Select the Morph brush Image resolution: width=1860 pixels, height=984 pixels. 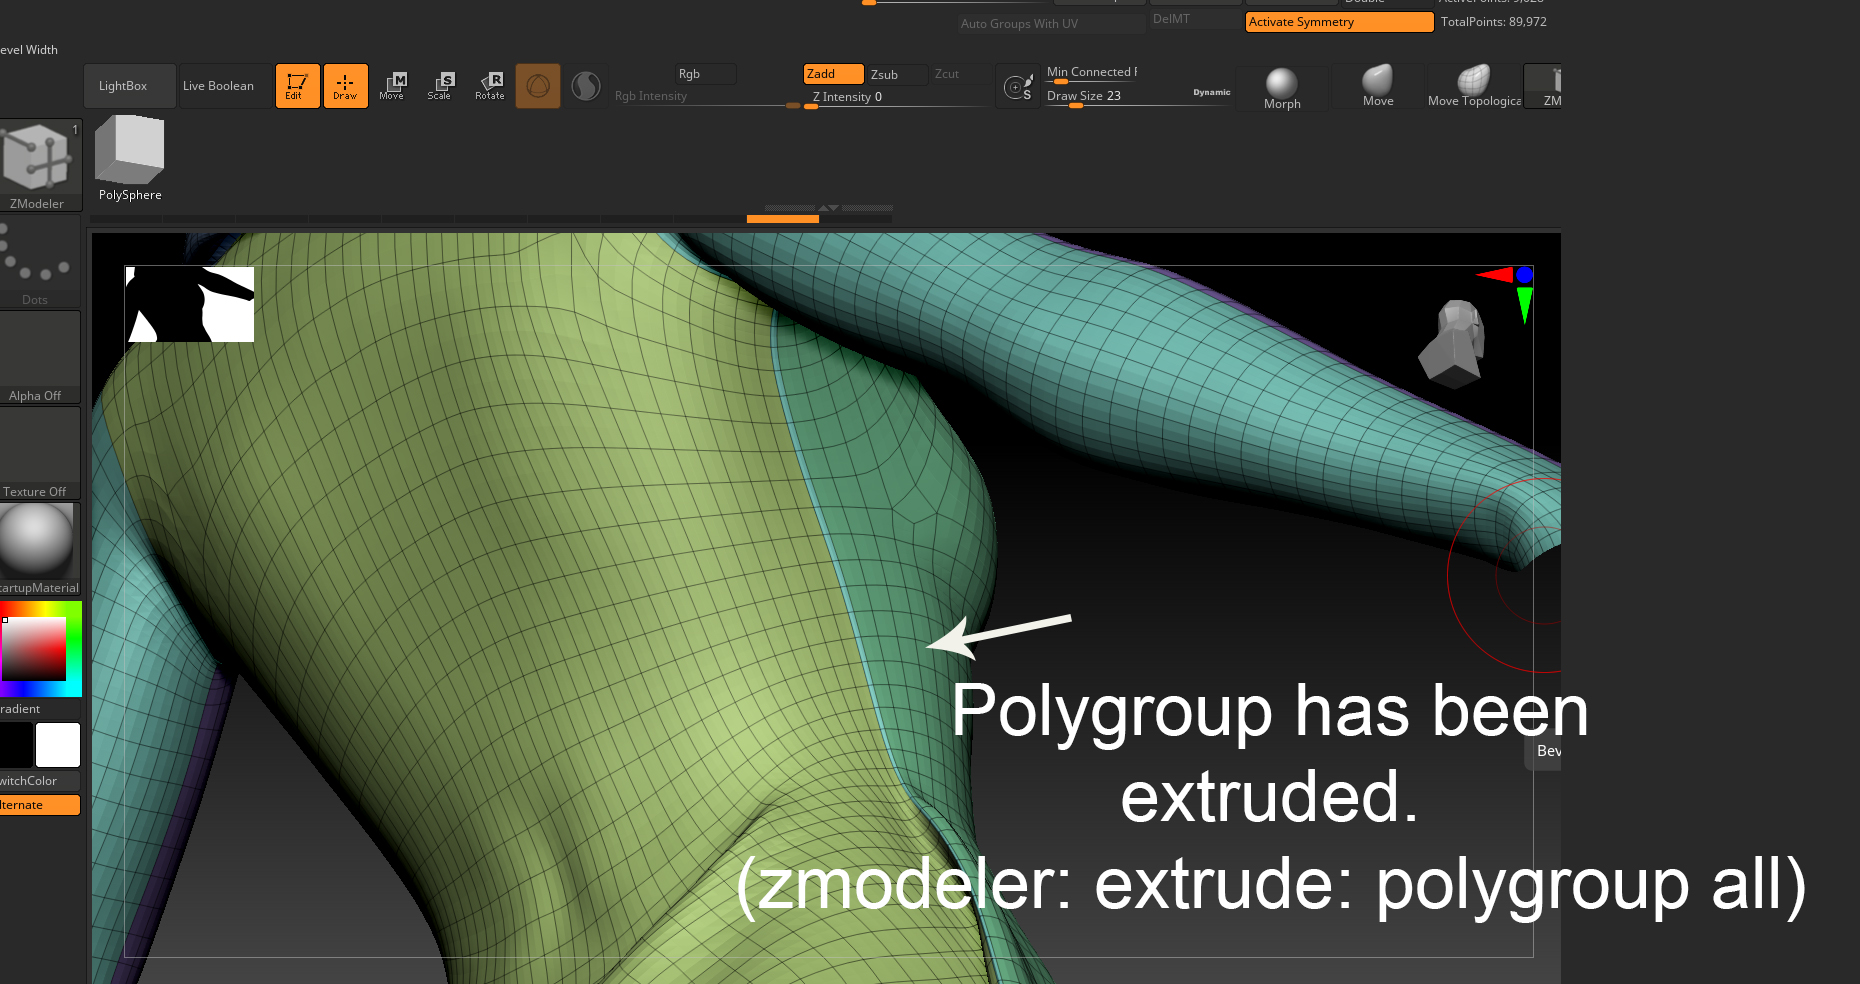tap(1282, 88)
